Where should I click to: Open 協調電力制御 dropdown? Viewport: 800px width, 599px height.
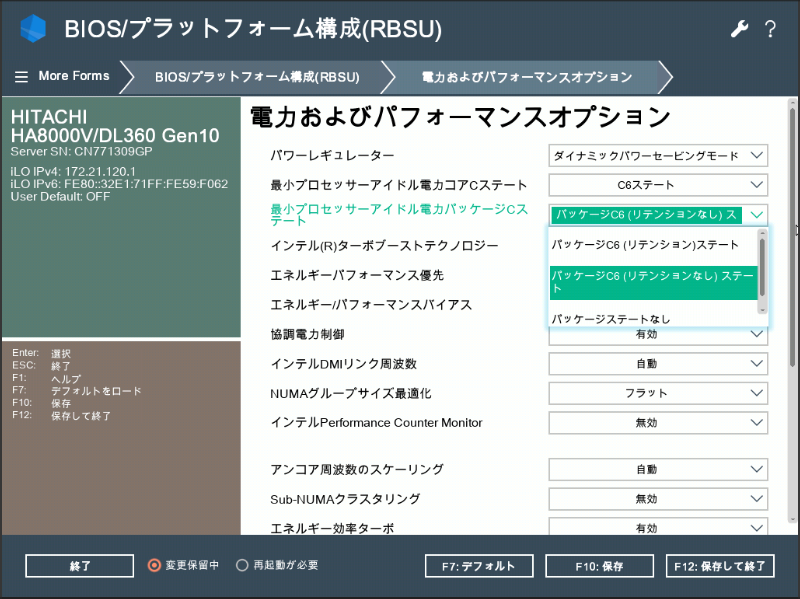point(658,335)
